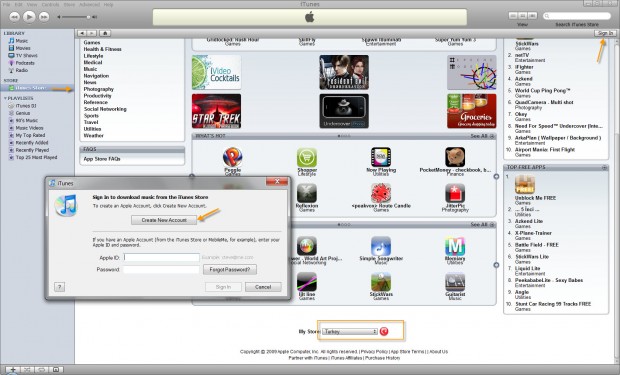Click the Search iTunes Store field
620x375 pixels.
(x=577, y=16)
